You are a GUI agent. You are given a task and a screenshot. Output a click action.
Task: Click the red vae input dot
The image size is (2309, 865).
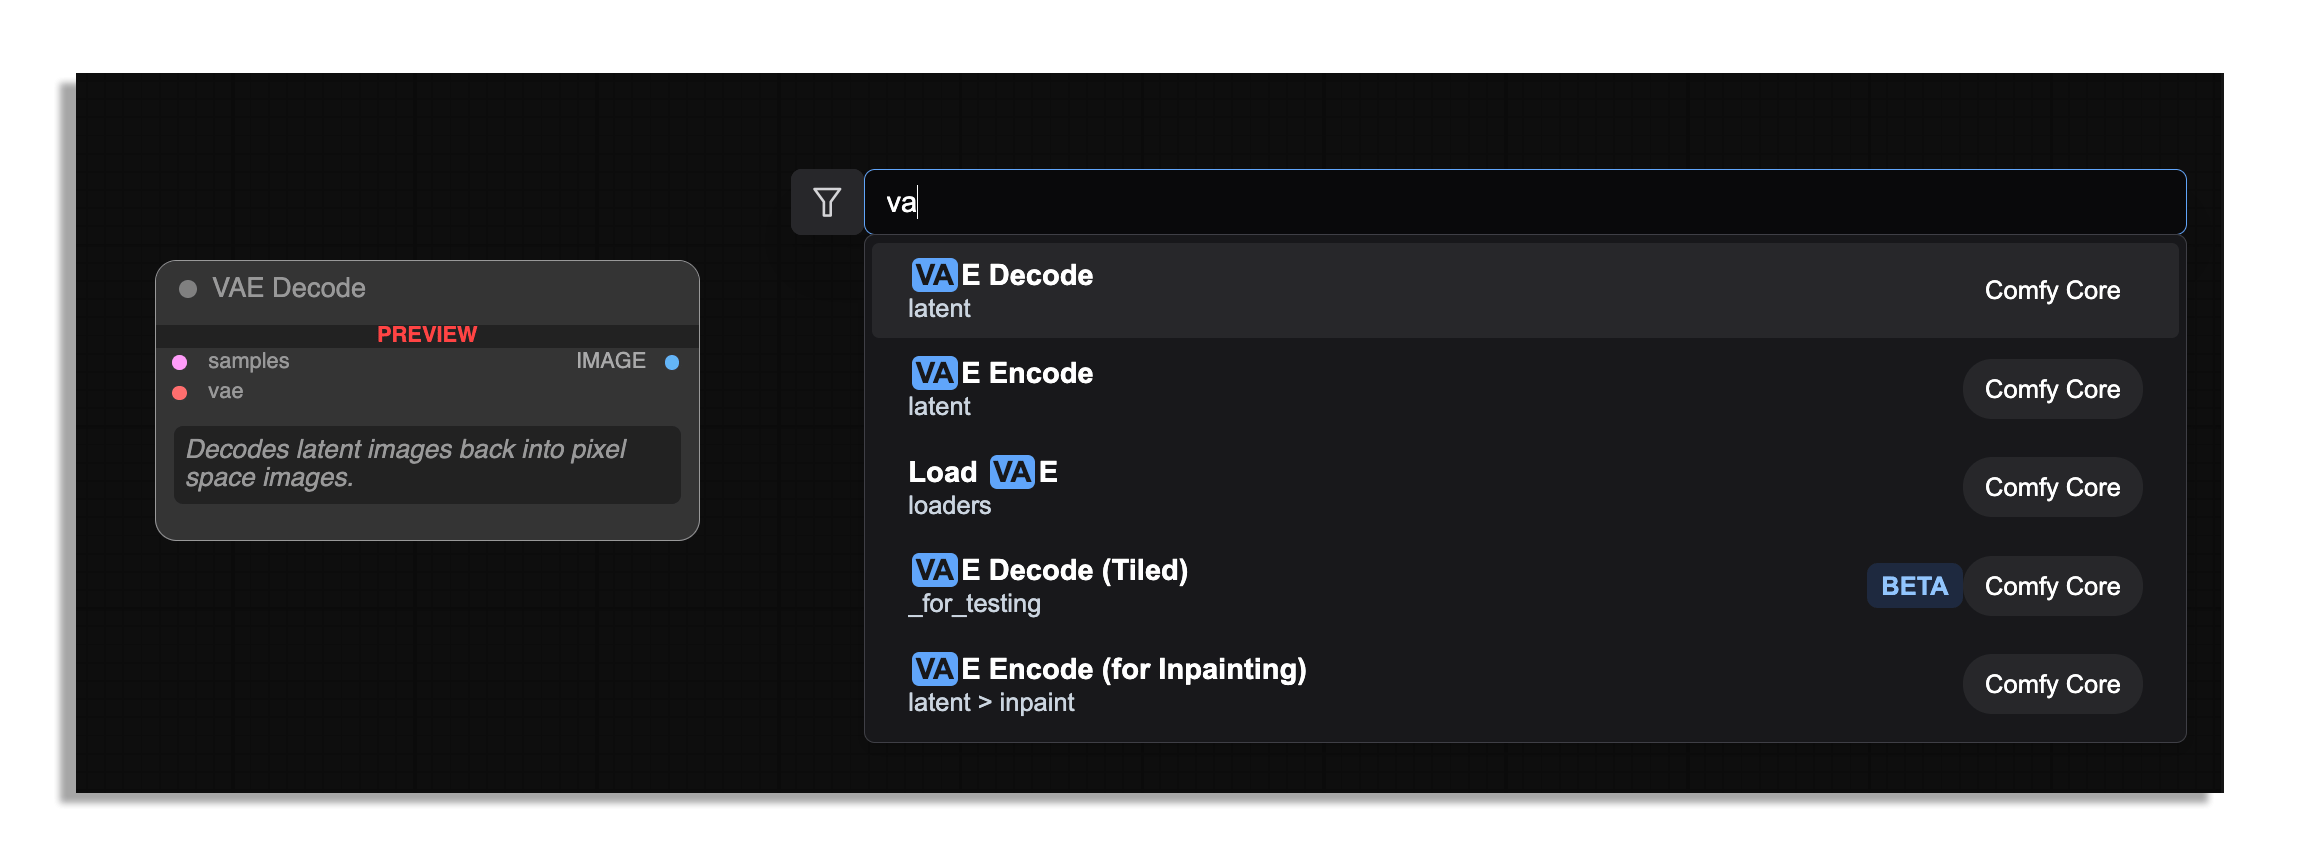point(180,392)
